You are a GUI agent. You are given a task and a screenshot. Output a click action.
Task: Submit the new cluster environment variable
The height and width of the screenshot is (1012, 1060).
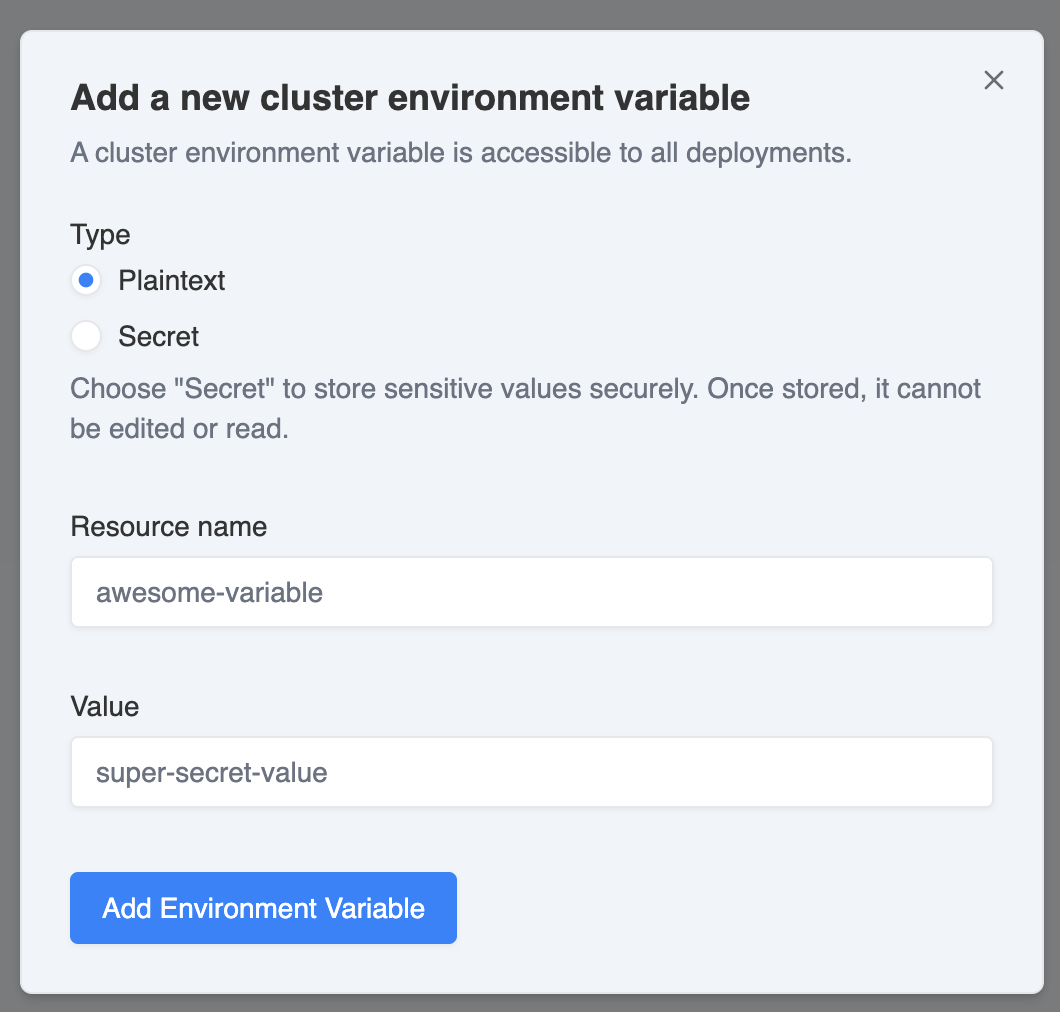(x=263, y=908)
